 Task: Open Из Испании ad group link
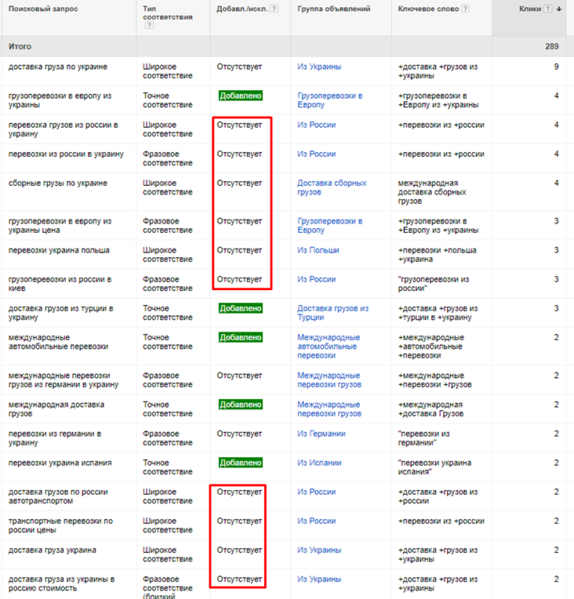319,463
